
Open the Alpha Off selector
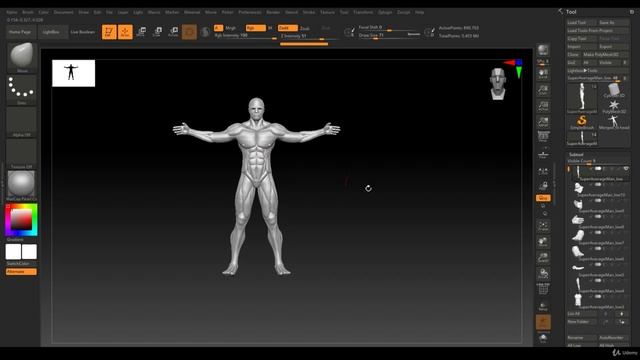tap(22, 122)
